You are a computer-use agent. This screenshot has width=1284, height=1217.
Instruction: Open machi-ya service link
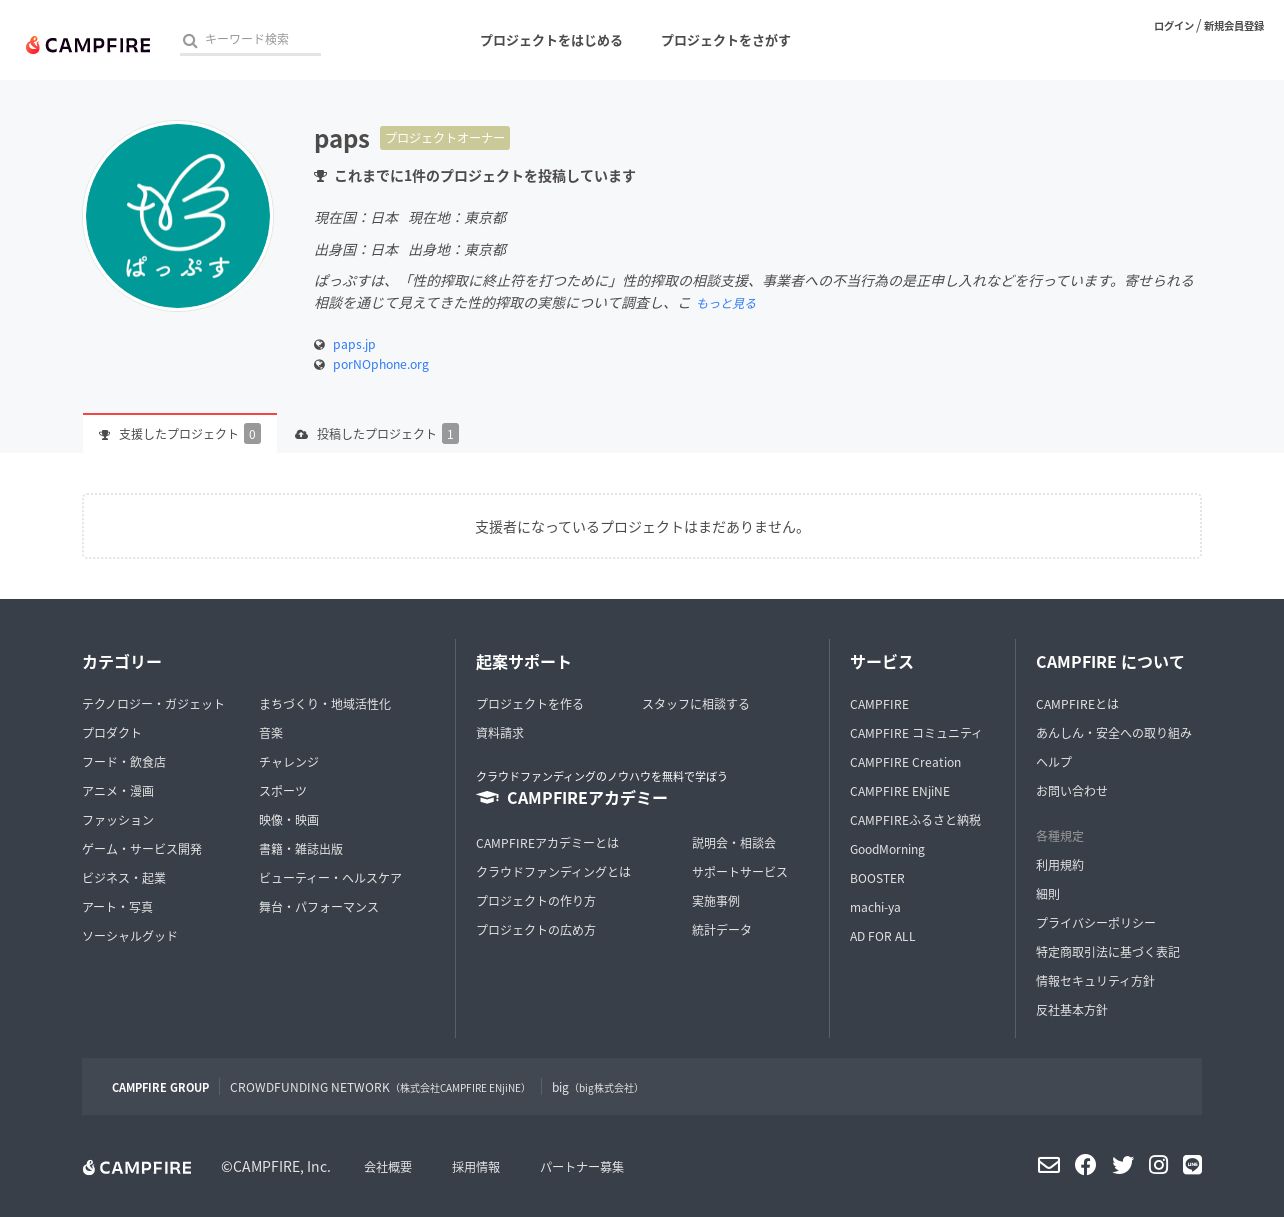pyautogui.click(x=875, y=907)
